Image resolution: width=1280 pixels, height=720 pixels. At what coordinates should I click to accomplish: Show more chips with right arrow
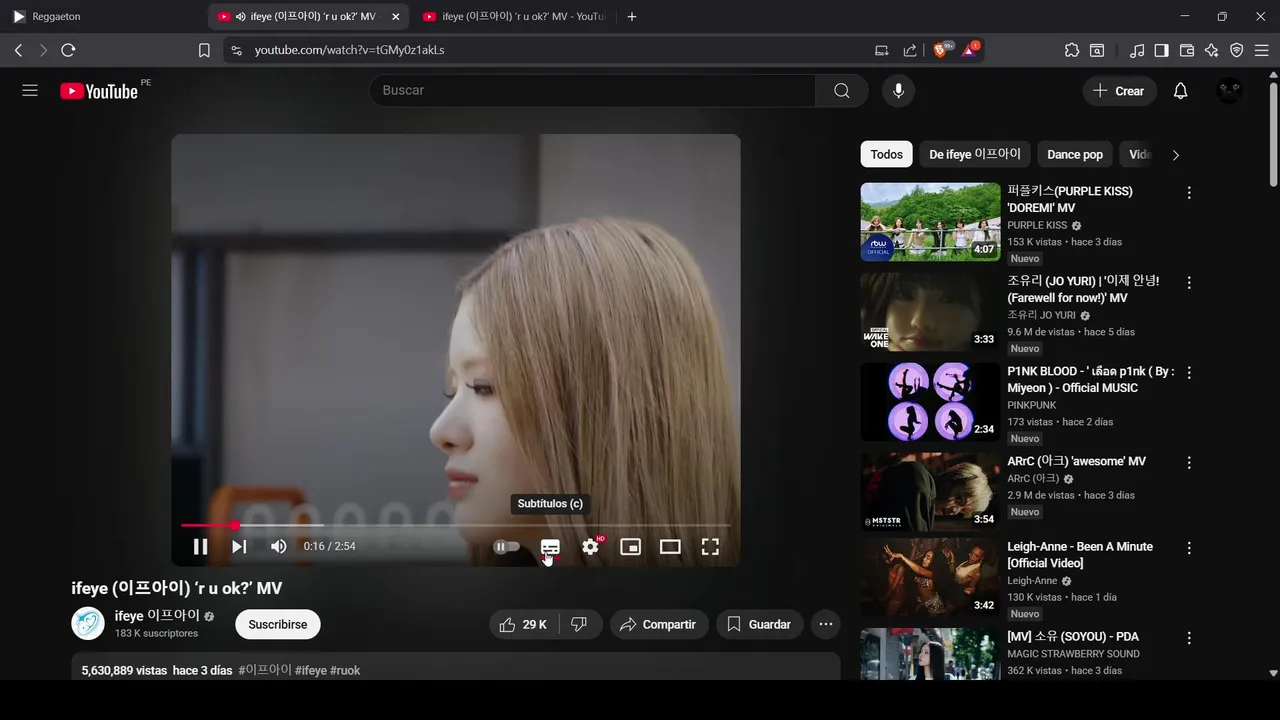pos(1176,155)
